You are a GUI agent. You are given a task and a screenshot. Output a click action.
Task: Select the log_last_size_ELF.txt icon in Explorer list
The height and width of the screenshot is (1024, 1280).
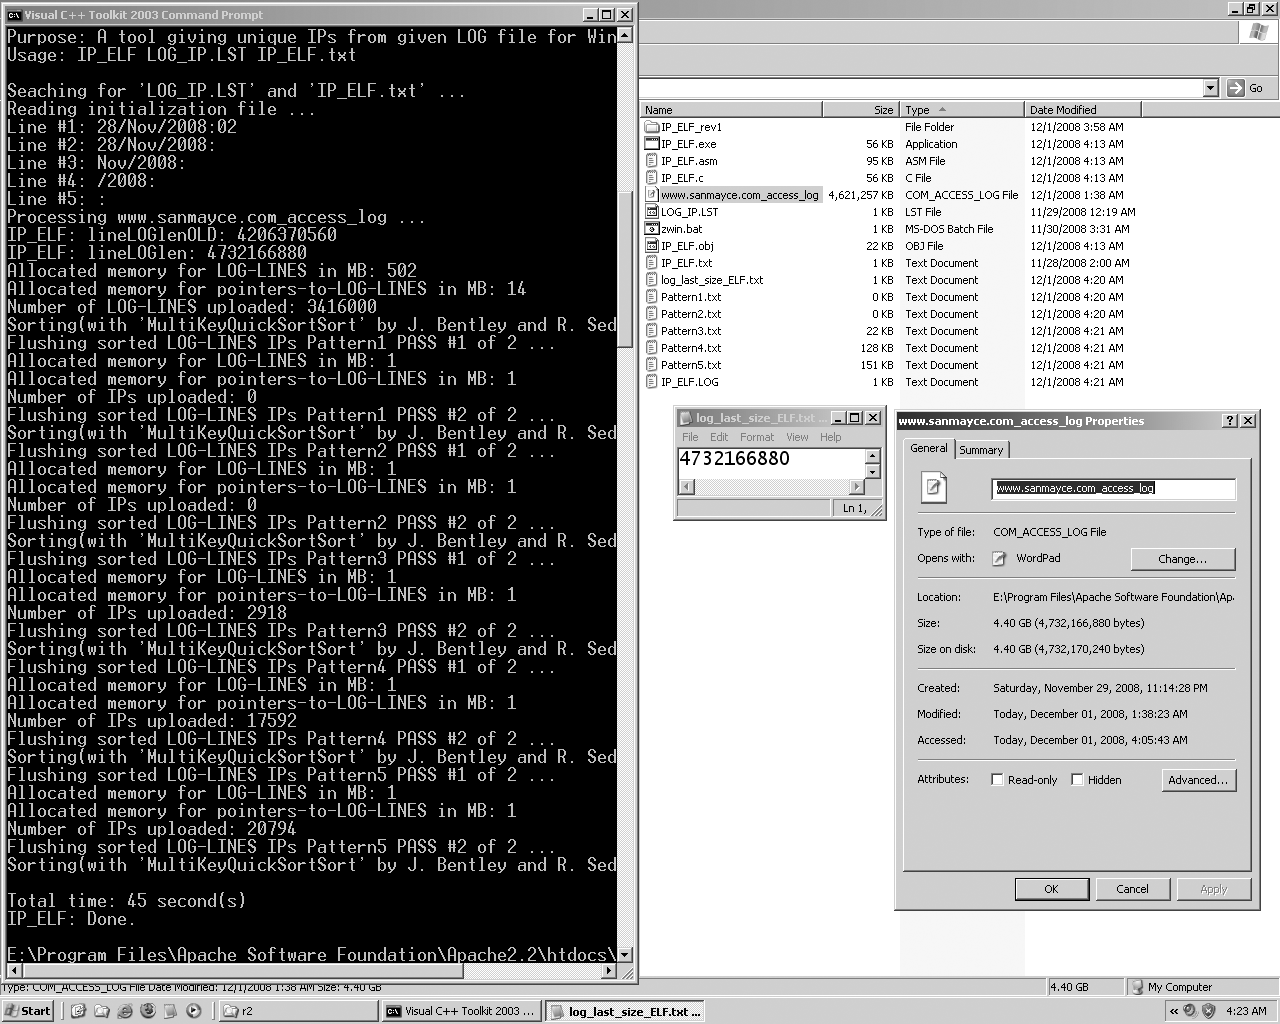[652, 280]
